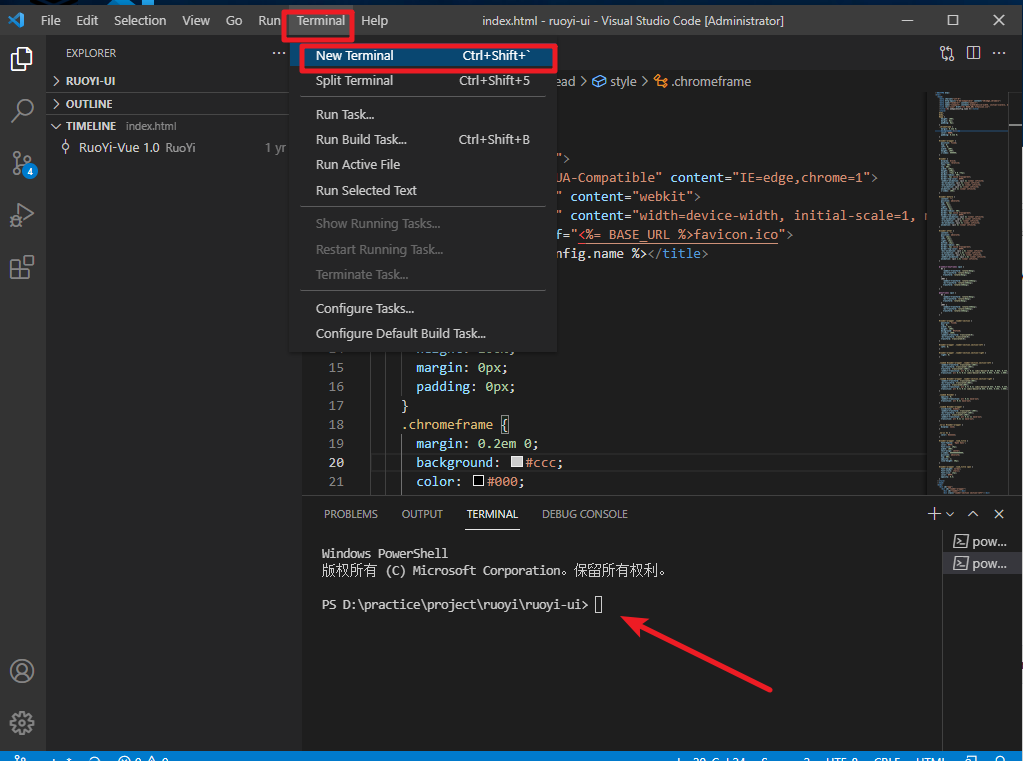Open the Explorer view in activity bar
Viewport: 1023px width, 761px height.
[x=22, y=59]
